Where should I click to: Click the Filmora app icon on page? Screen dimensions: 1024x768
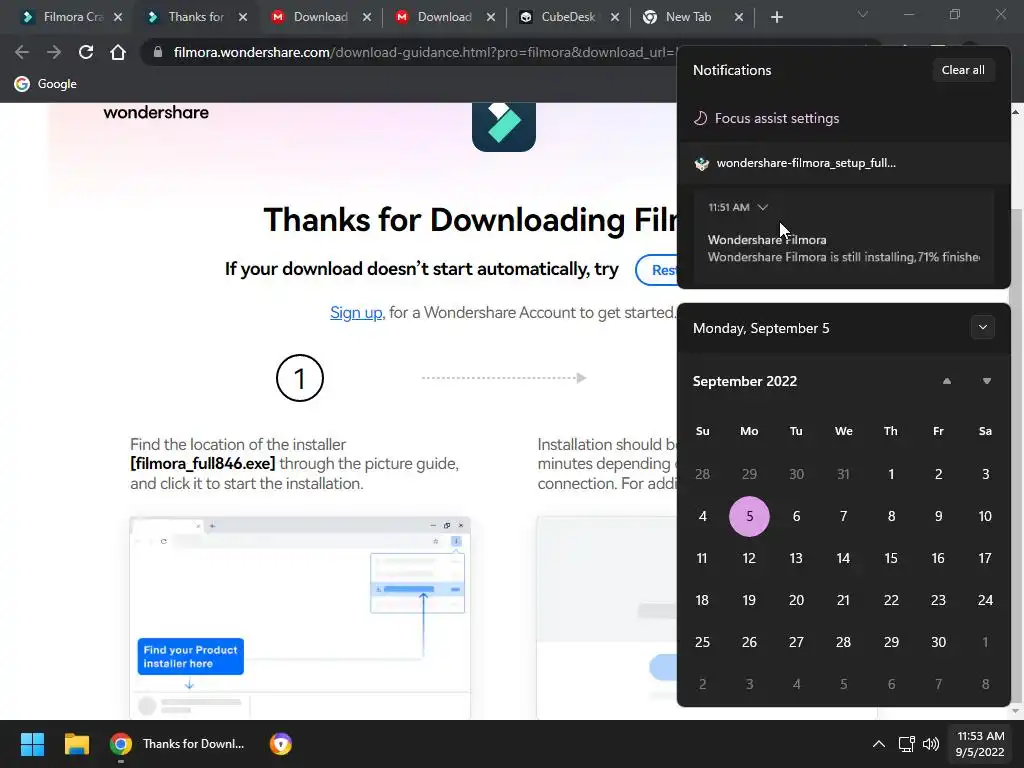click(504, 127)
